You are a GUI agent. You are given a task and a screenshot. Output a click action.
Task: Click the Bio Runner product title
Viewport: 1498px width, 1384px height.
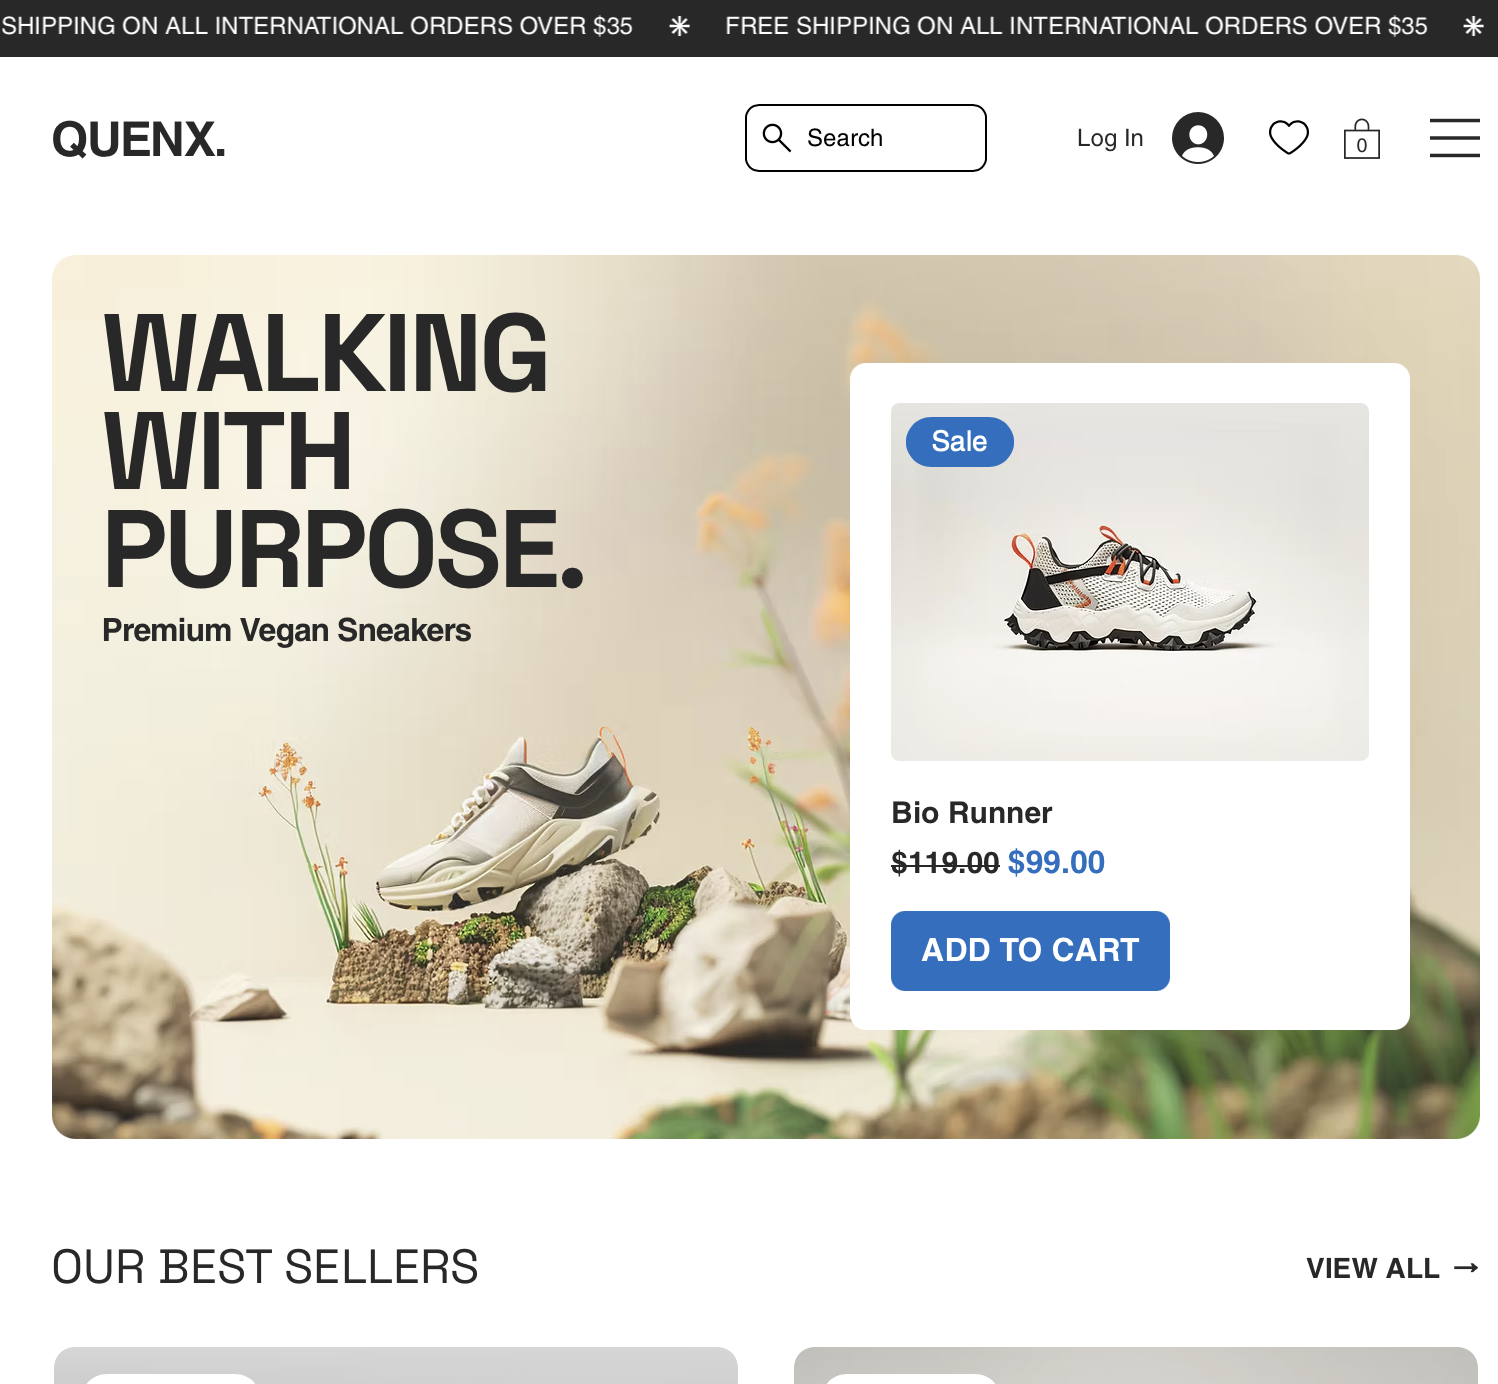971,812
